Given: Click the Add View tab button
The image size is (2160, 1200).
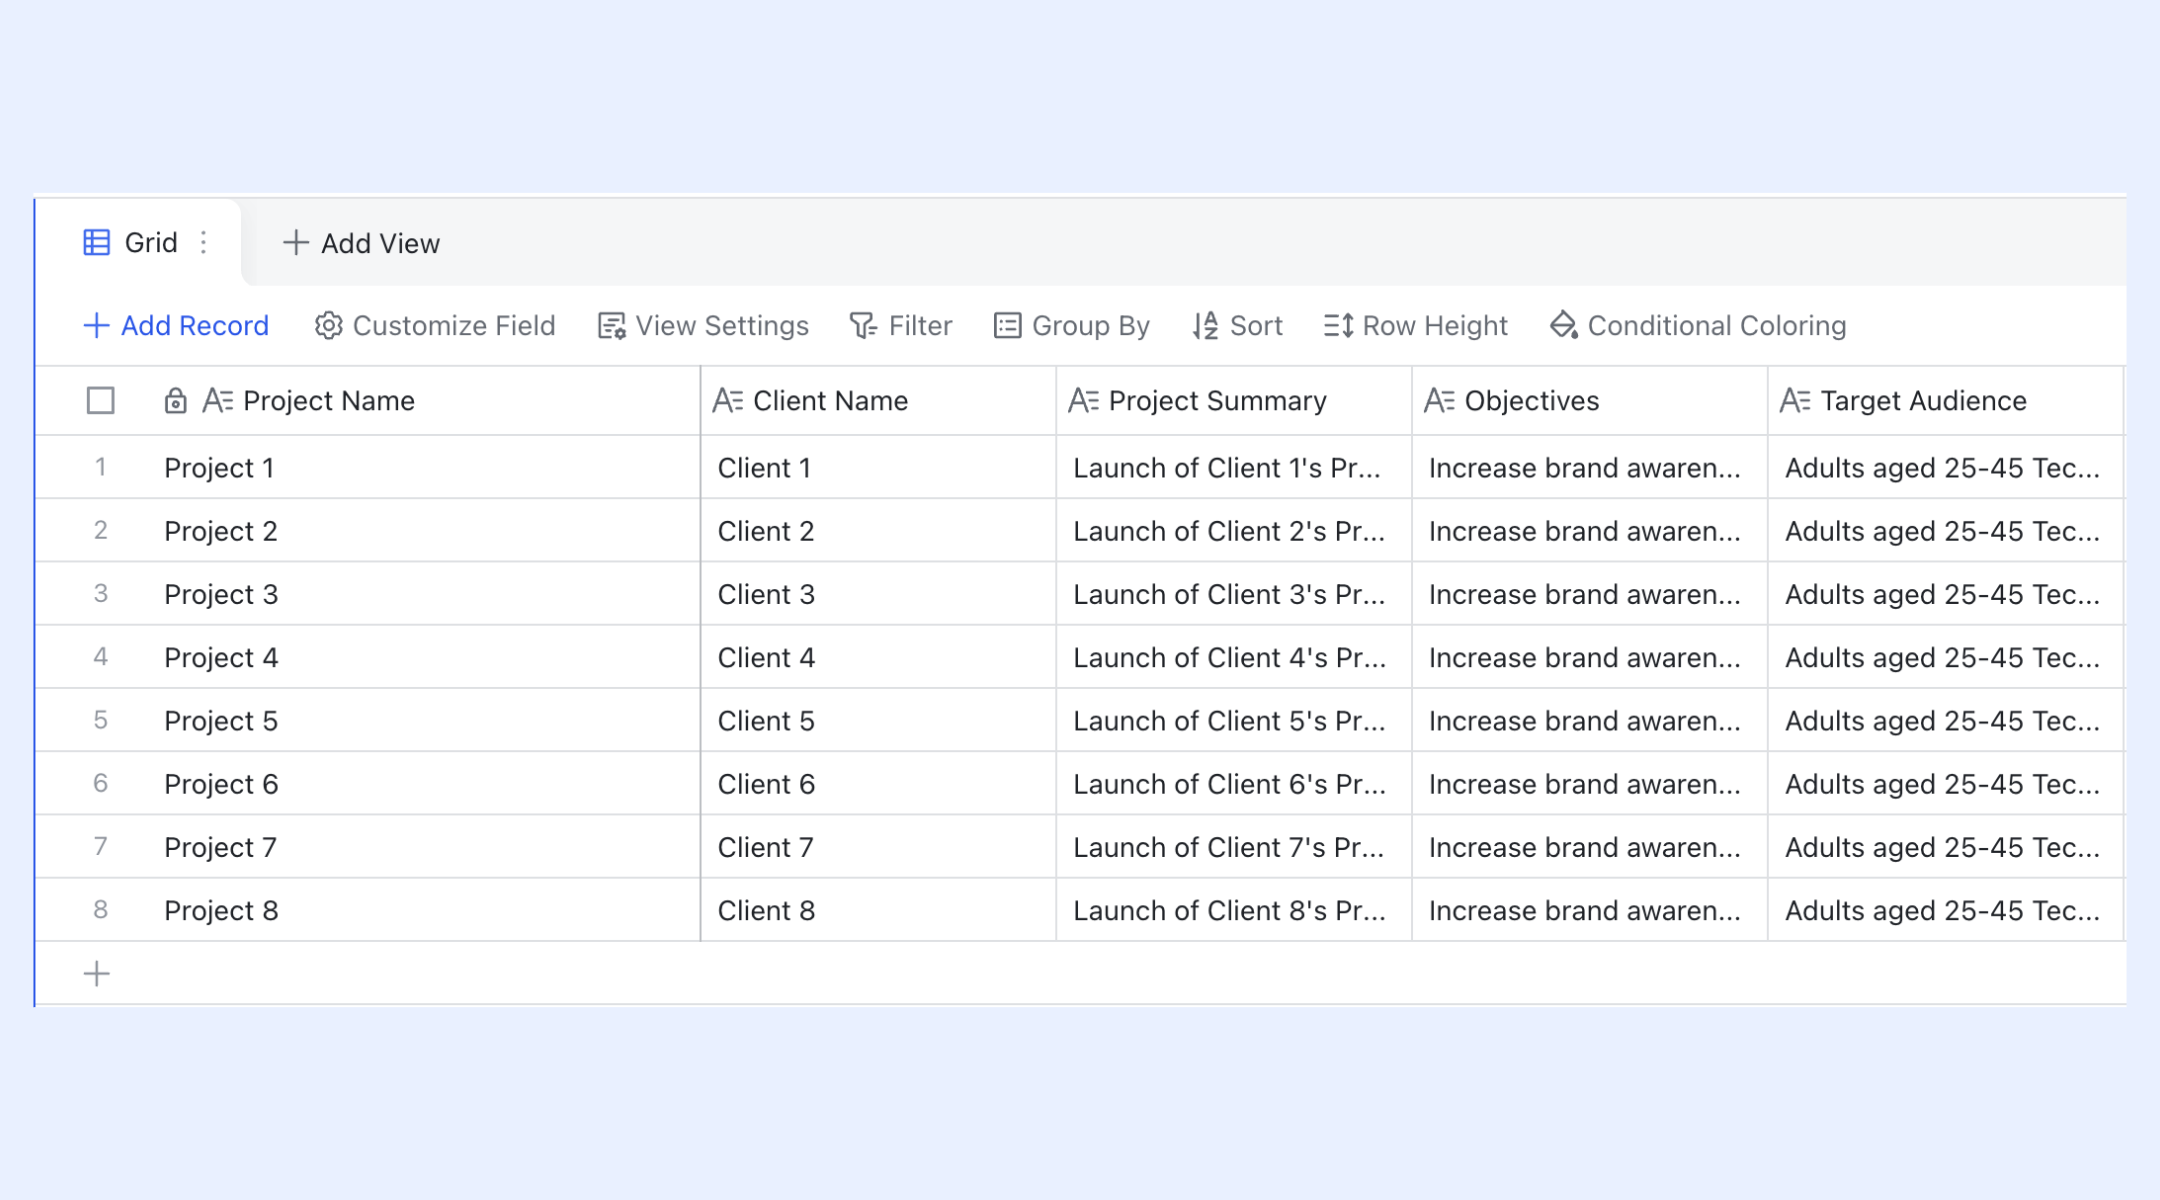Looking at the screenshot, I should pyautogui.click(x=361, y=243).
